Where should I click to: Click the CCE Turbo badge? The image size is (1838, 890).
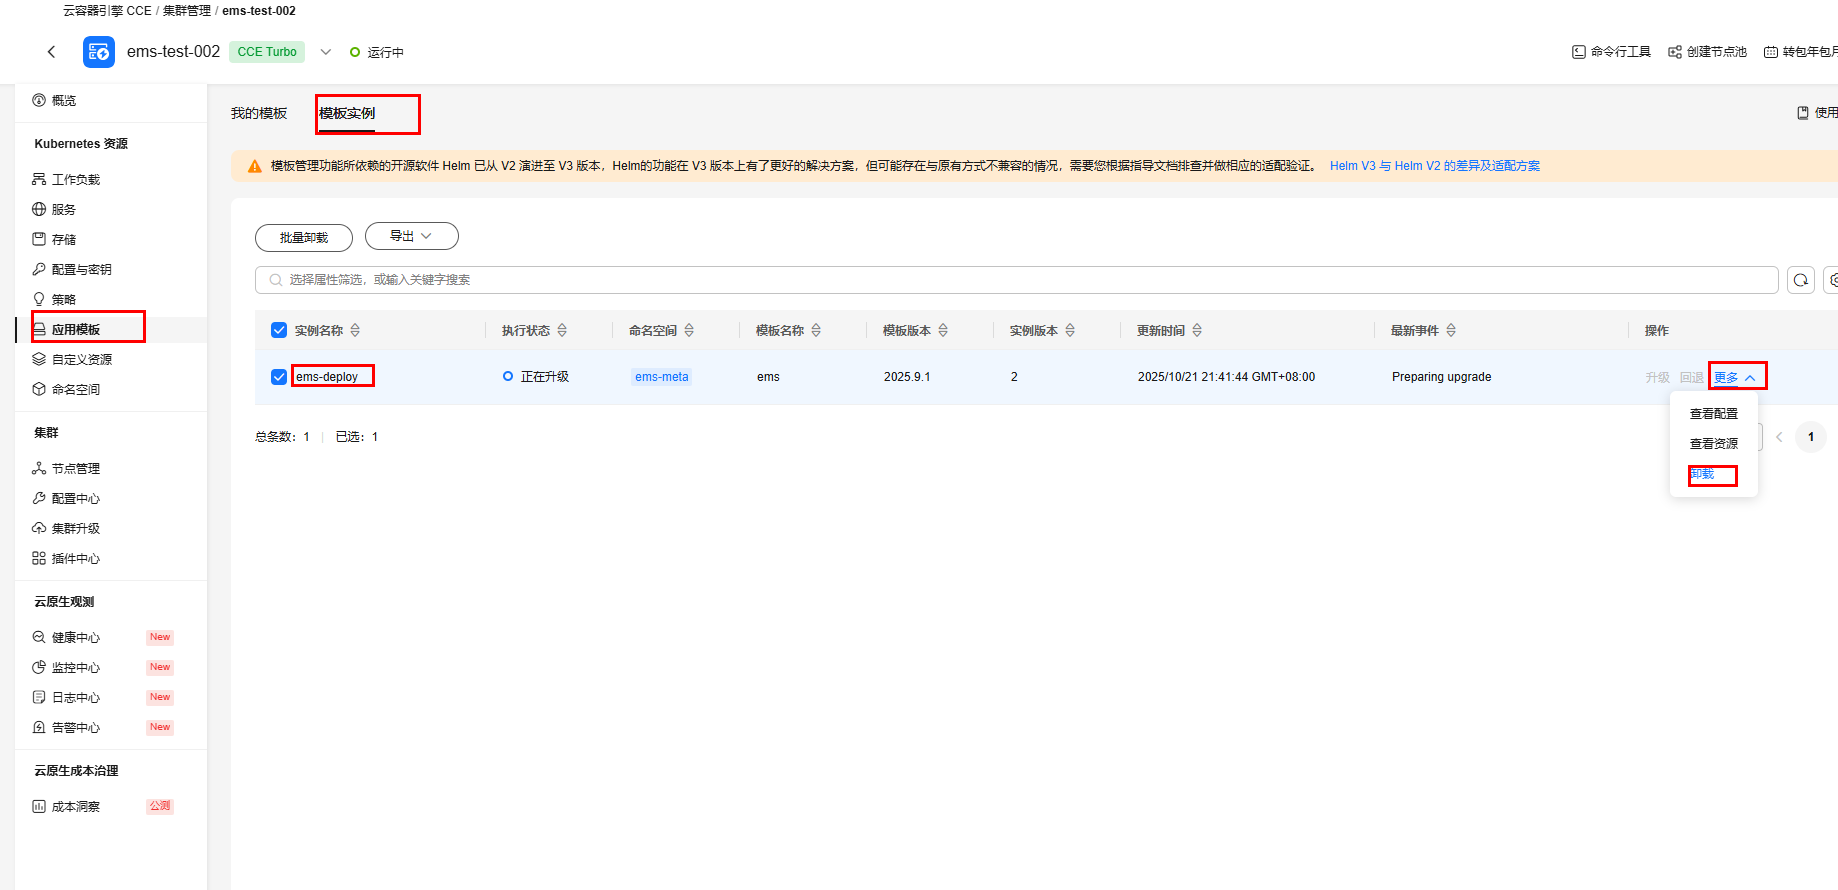coord(267,52)
